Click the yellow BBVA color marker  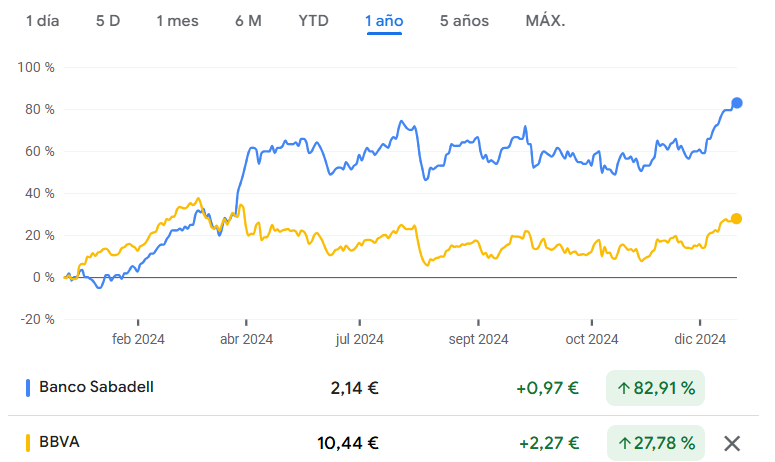click(x=27, y=443)
